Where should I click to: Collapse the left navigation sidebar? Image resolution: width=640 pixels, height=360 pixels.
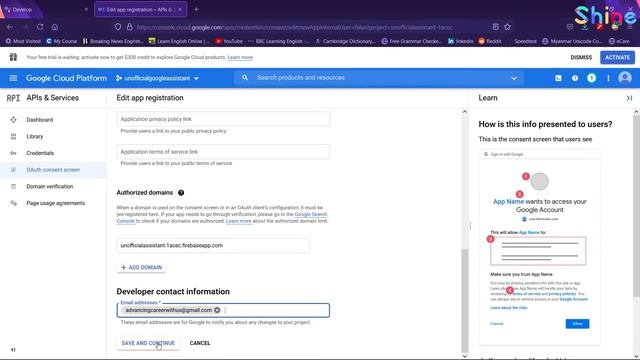click(x=13, y=350)
